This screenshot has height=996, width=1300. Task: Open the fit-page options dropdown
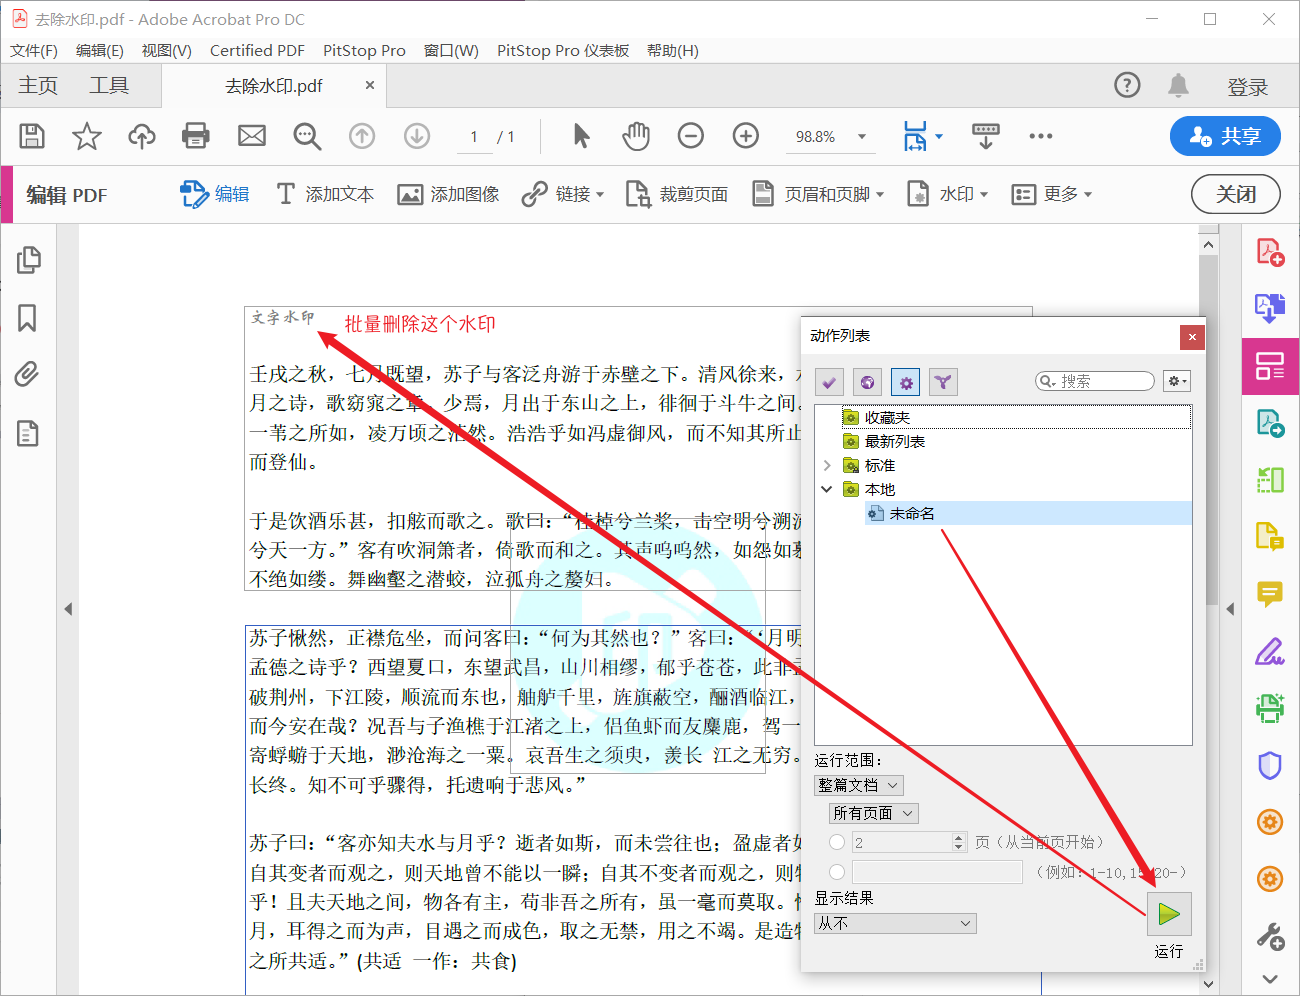click(x=939, y=136)
